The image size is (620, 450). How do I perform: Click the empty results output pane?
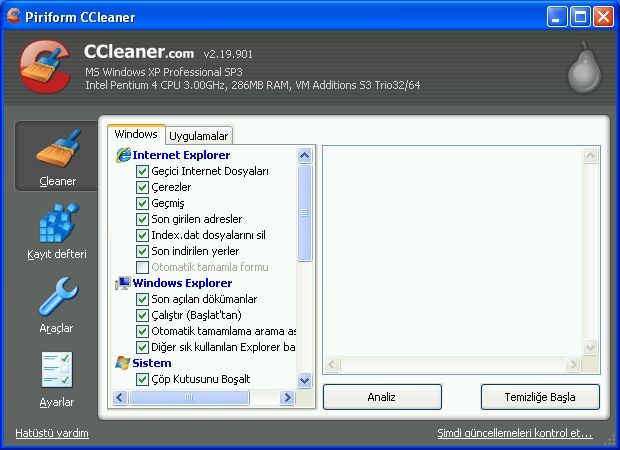pos(453,251)
